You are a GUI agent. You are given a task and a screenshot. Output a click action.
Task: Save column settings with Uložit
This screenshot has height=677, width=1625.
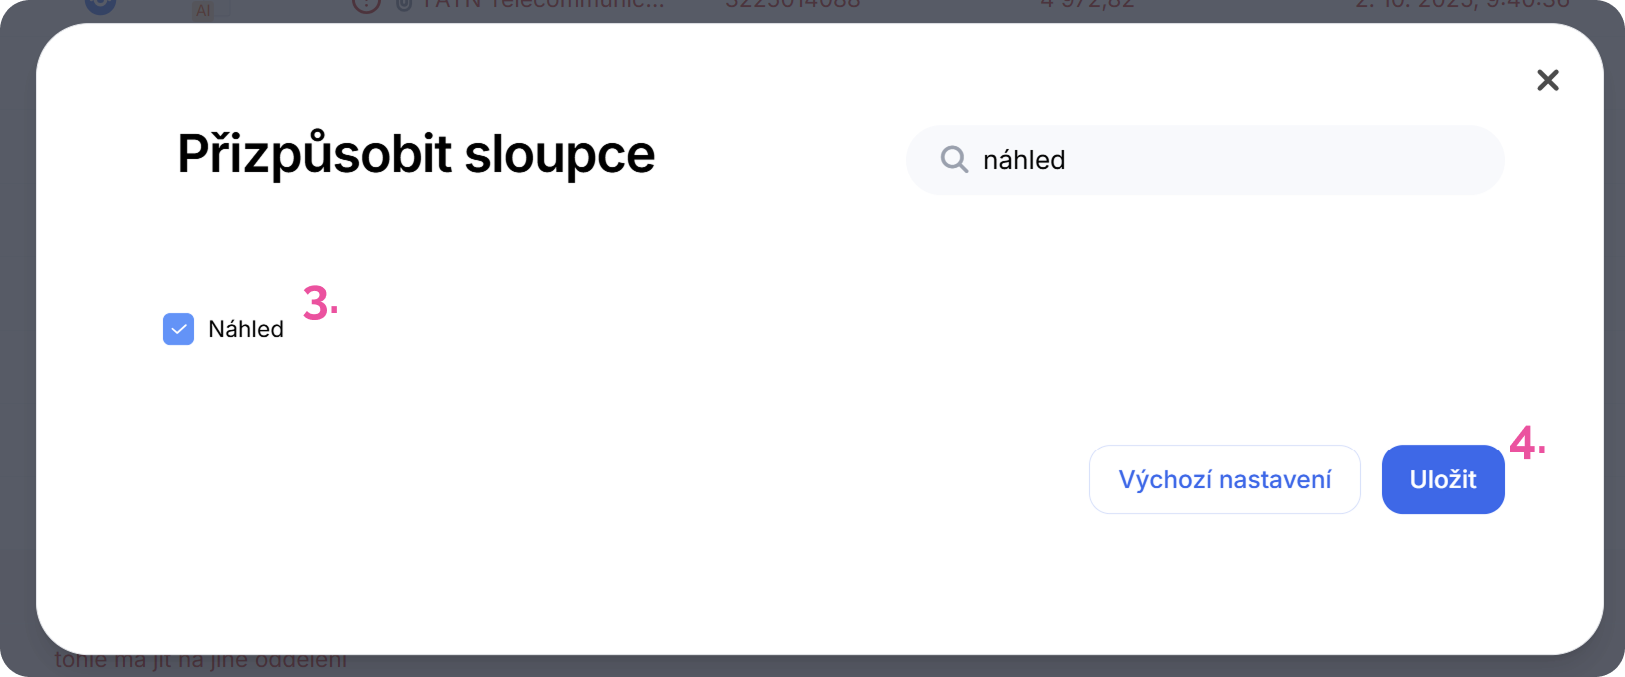pyautogui.click(x=1442, y=480)
